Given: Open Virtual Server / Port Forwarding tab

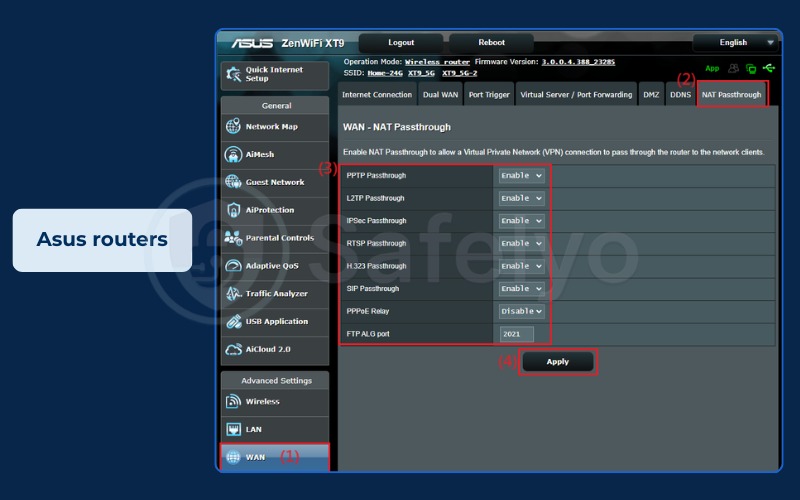Looking at the screenshot, I should point(576,94).
